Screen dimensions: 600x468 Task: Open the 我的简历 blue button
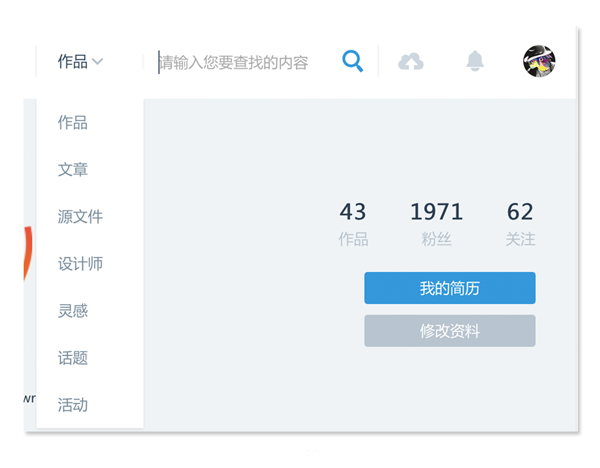(x=450, y=288)
